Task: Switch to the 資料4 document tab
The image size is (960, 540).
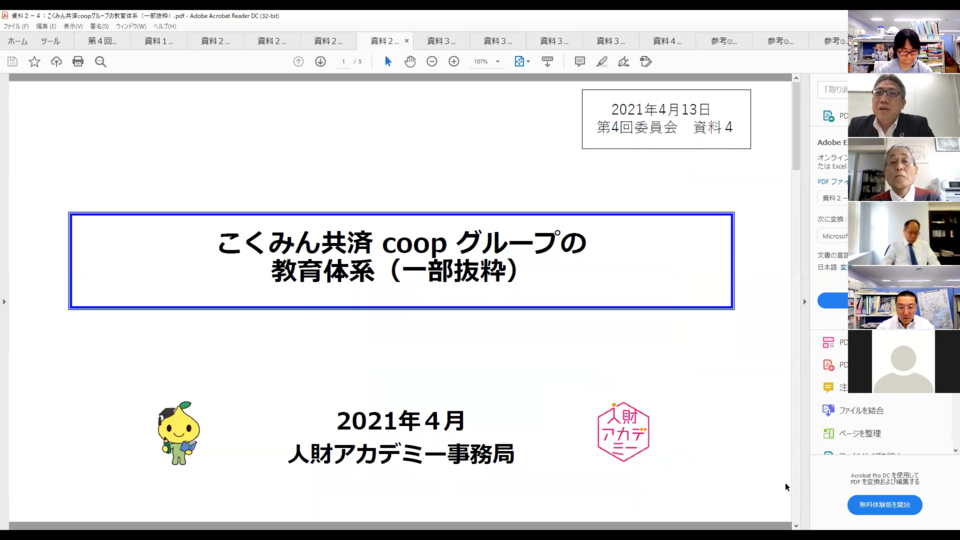Action: (x=667, y=41)
